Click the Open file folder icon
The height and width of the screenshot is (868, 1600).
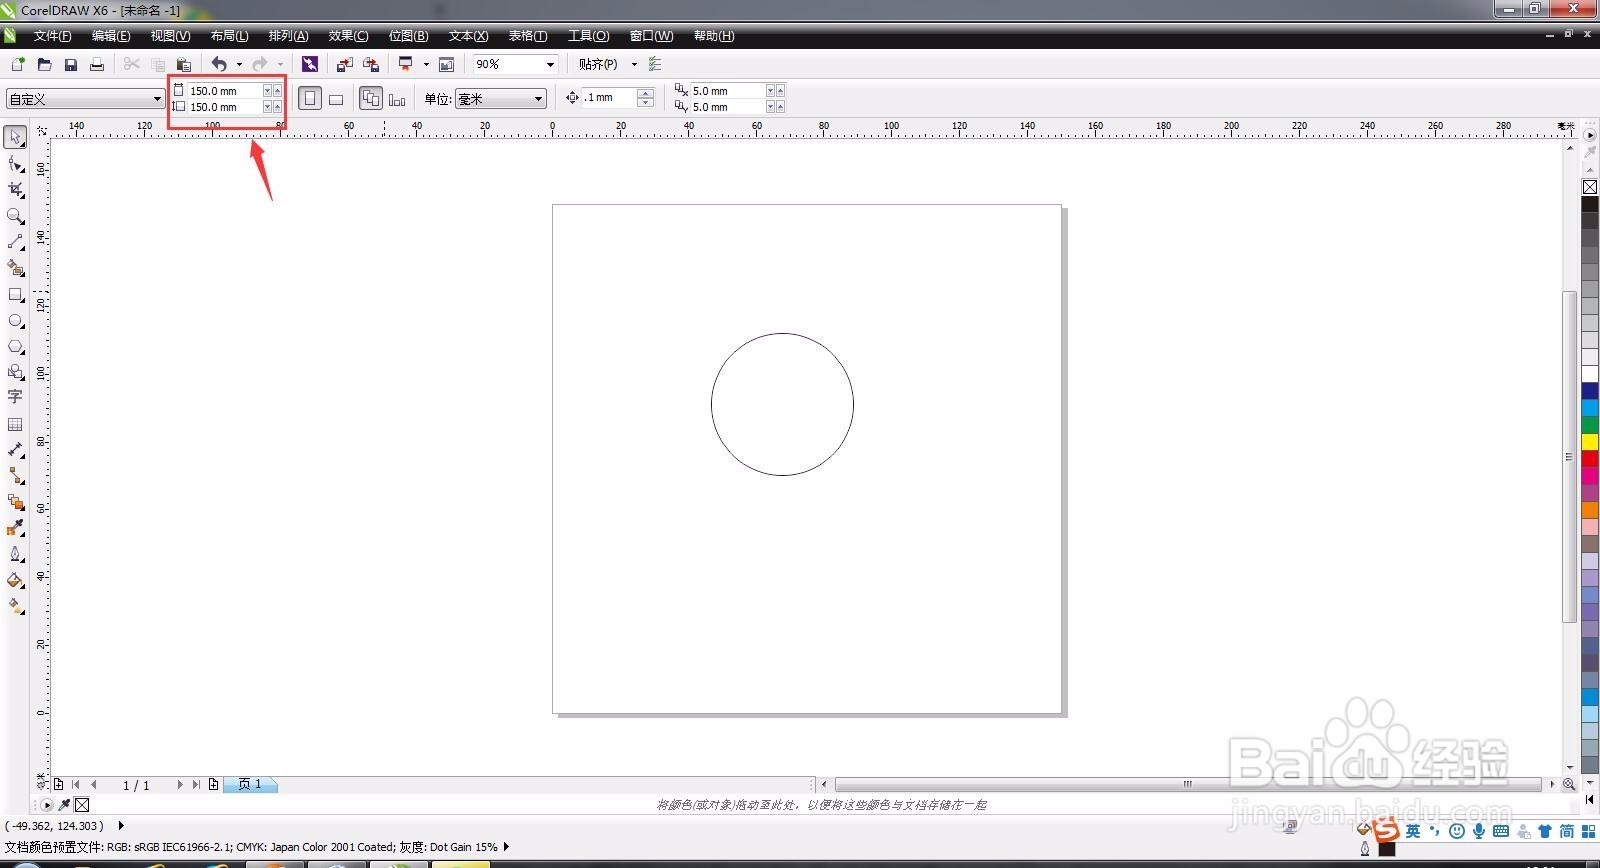click(x=44, y=64)
